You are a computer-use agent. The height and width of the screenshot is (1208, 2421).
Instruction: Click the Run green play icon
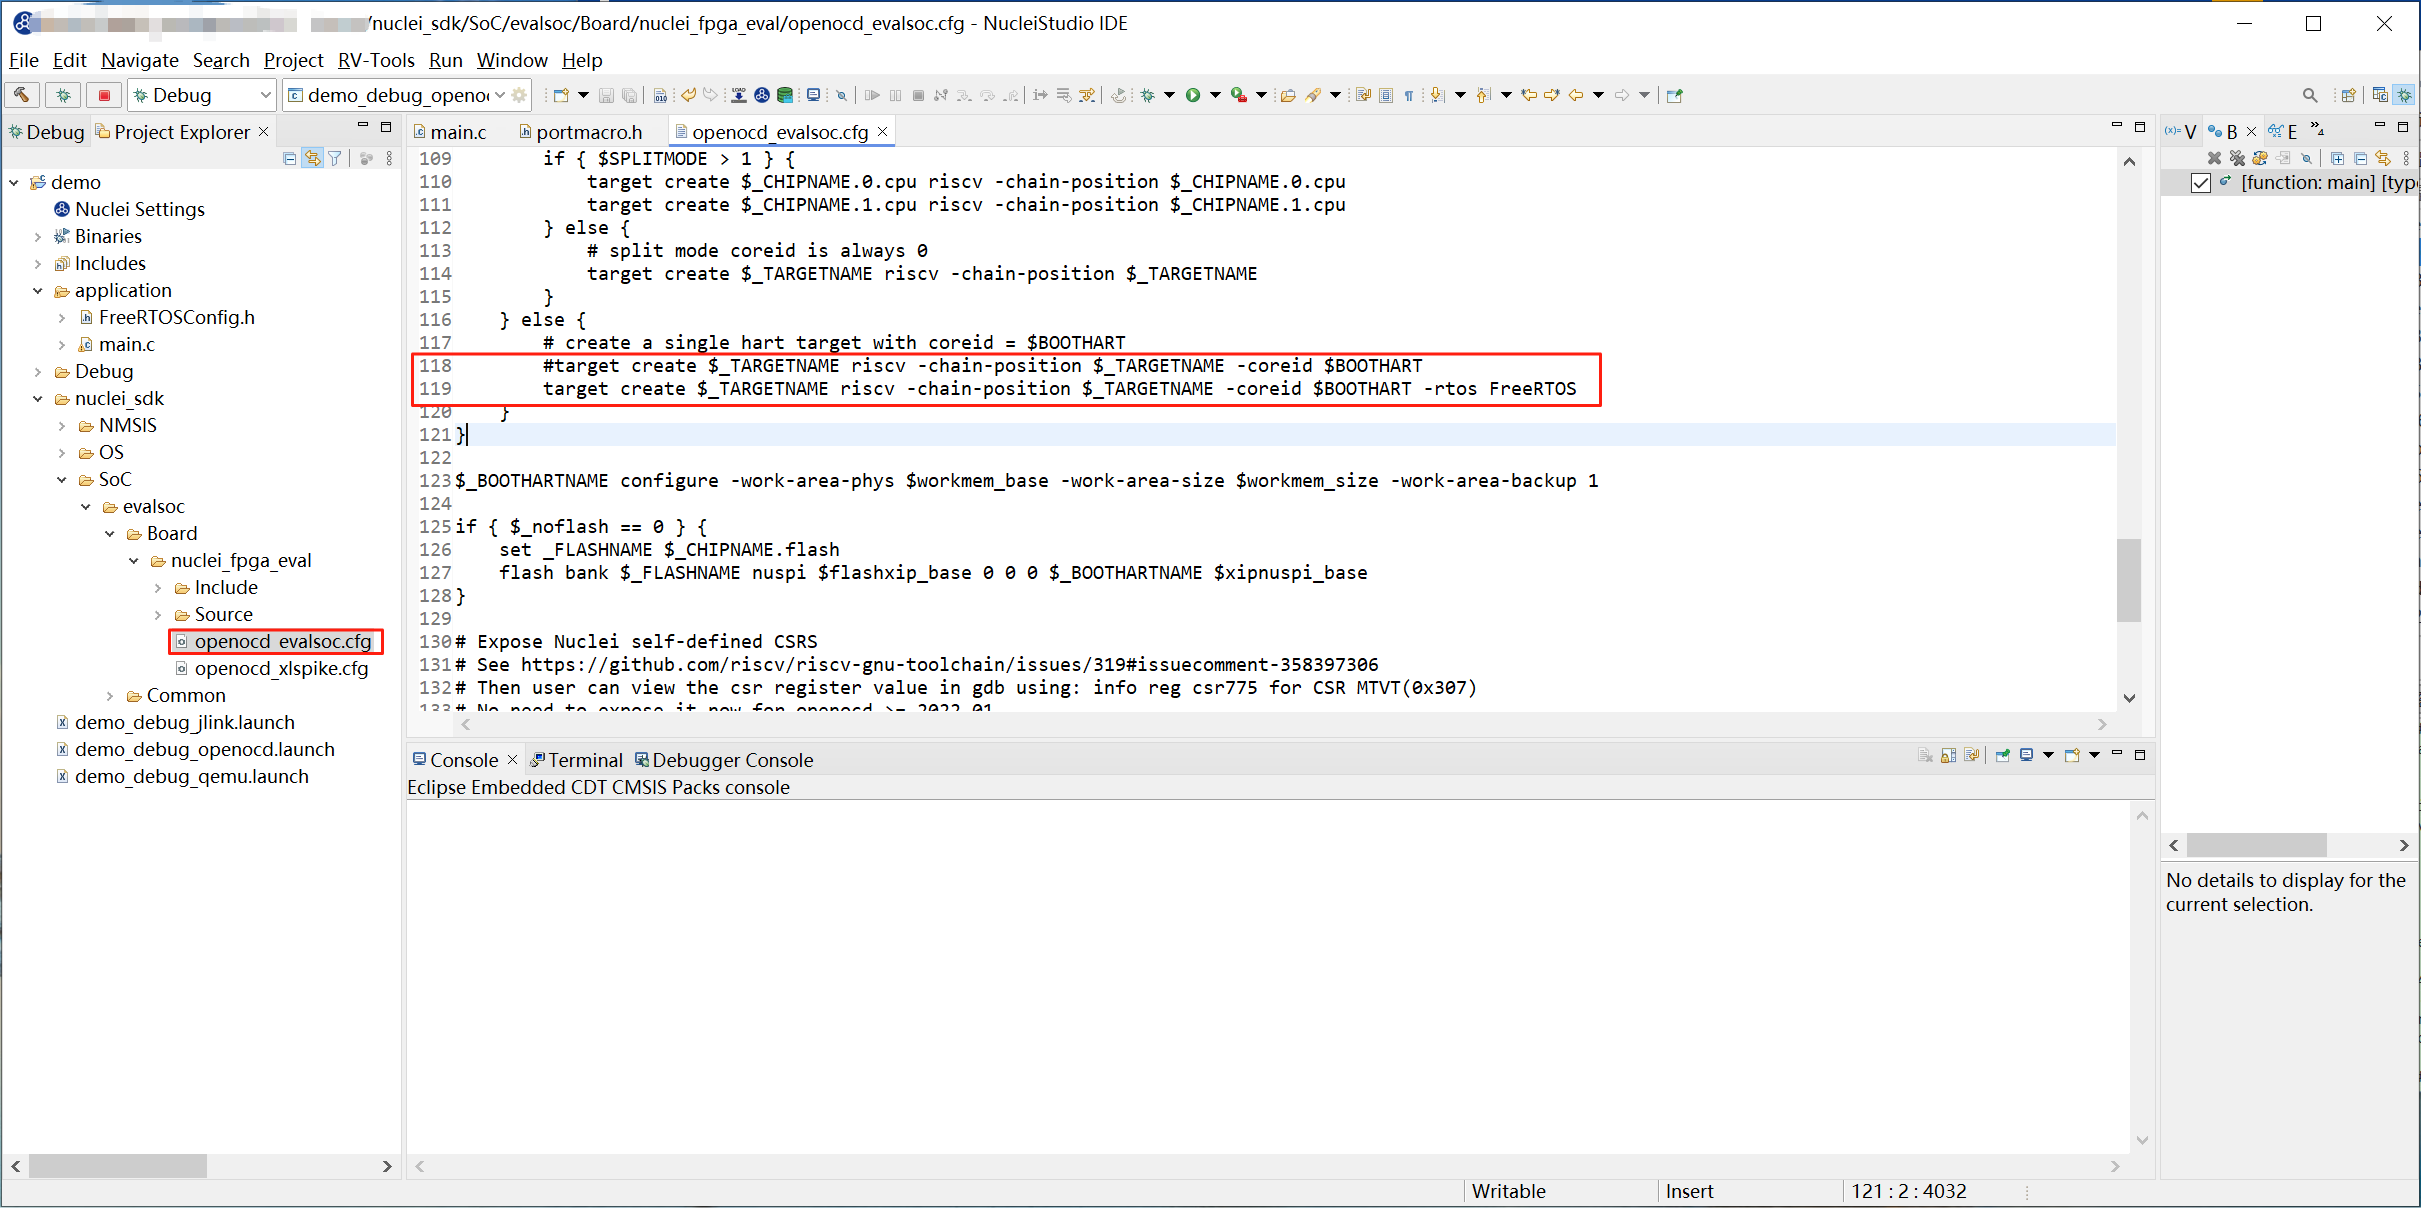[1192, 95]
